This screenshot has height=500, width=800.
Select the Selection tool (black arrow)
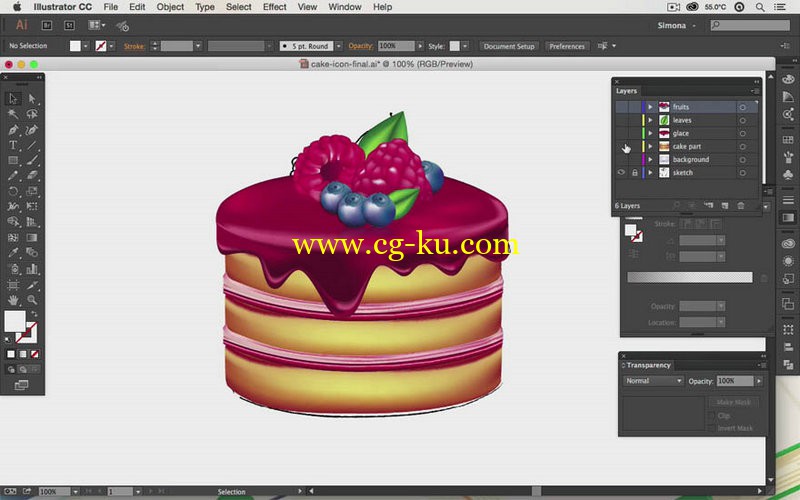click(x=13, y=98)
